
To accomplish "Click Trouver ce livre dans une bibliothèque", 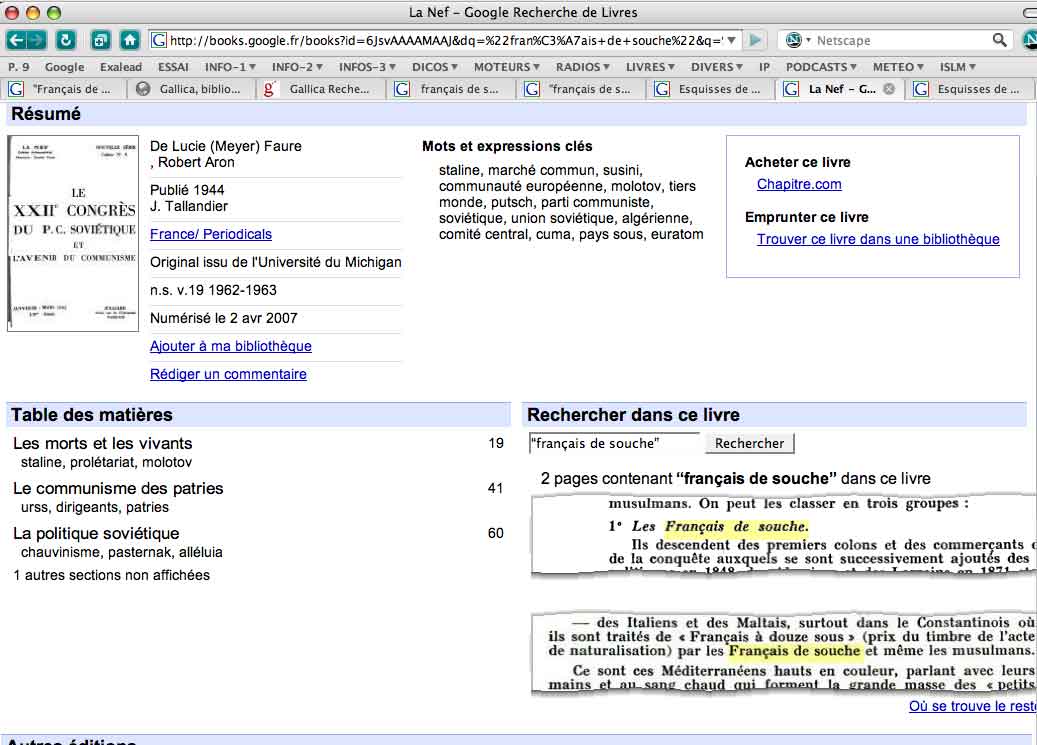I will click(x=878, y=239).
